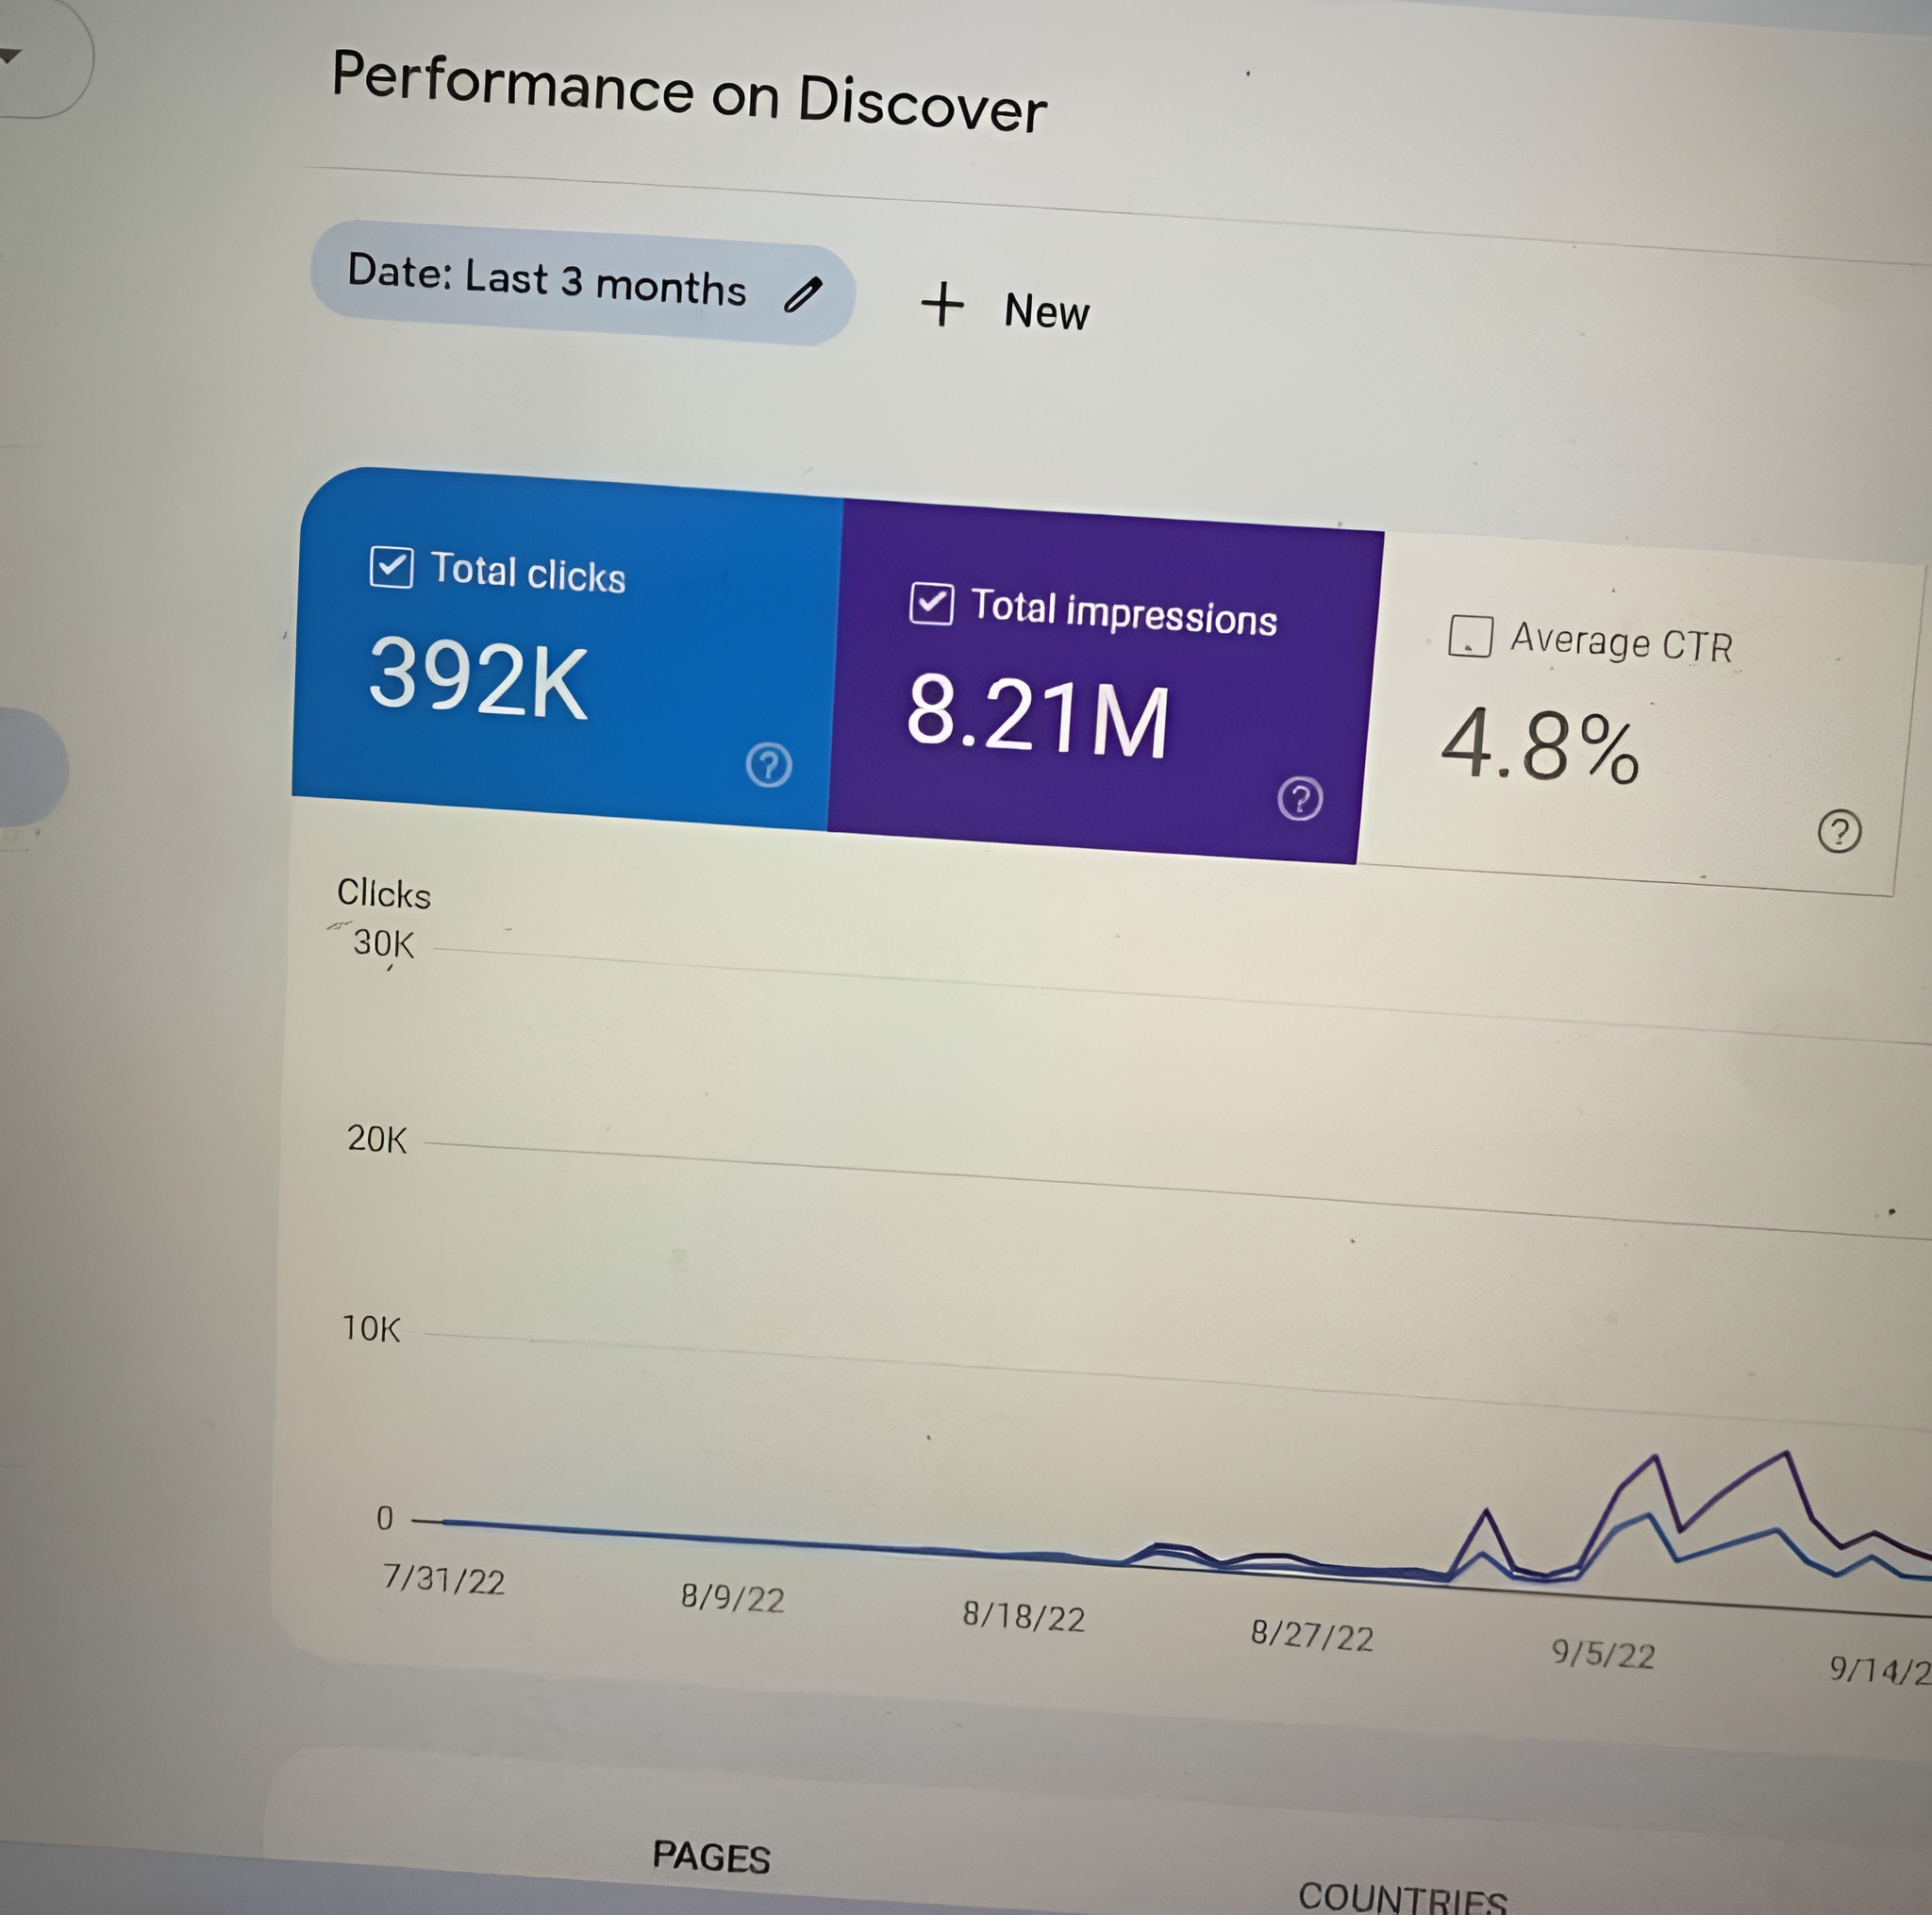The height and width of the screenshot is (1915, 1932).
Task: Click the 8/18/22 date label on chart
Action: click(x=1023, y=1617)
